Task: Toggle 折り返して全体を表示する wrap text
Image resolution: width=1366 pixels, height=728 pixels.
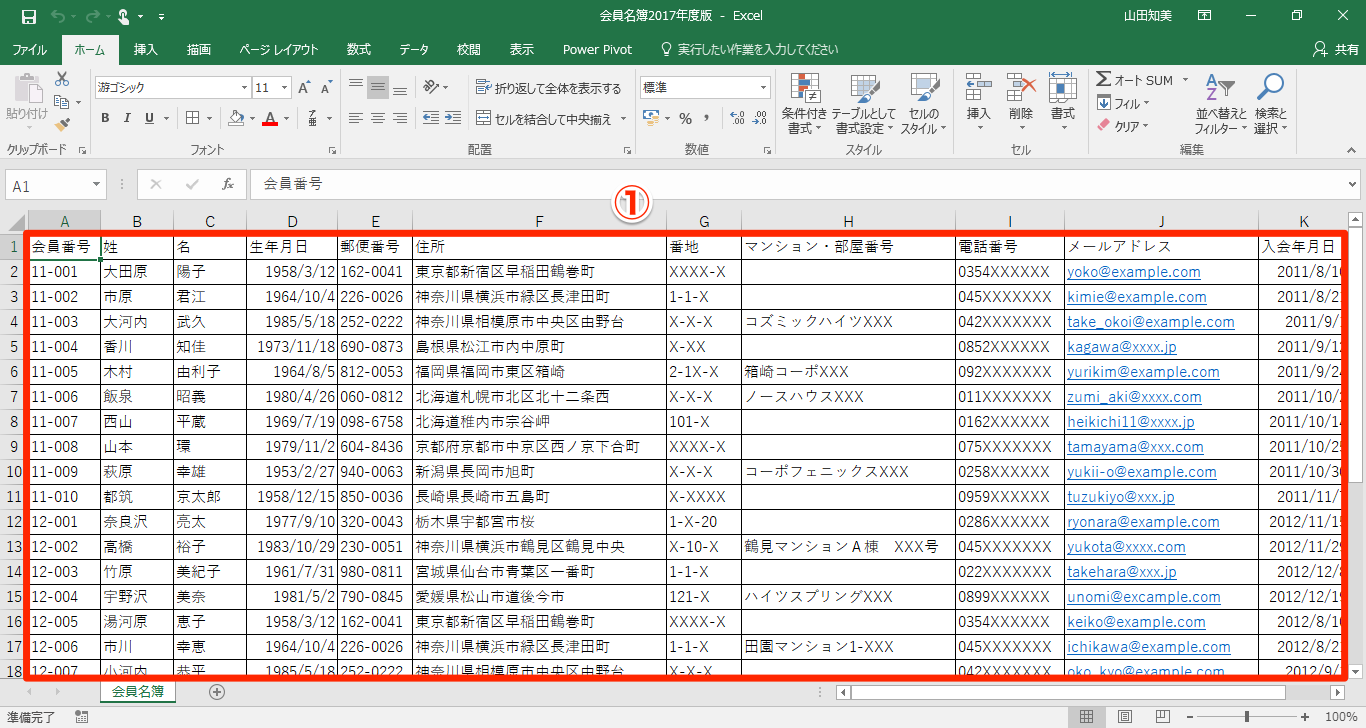Action: [x=548, y=88]
